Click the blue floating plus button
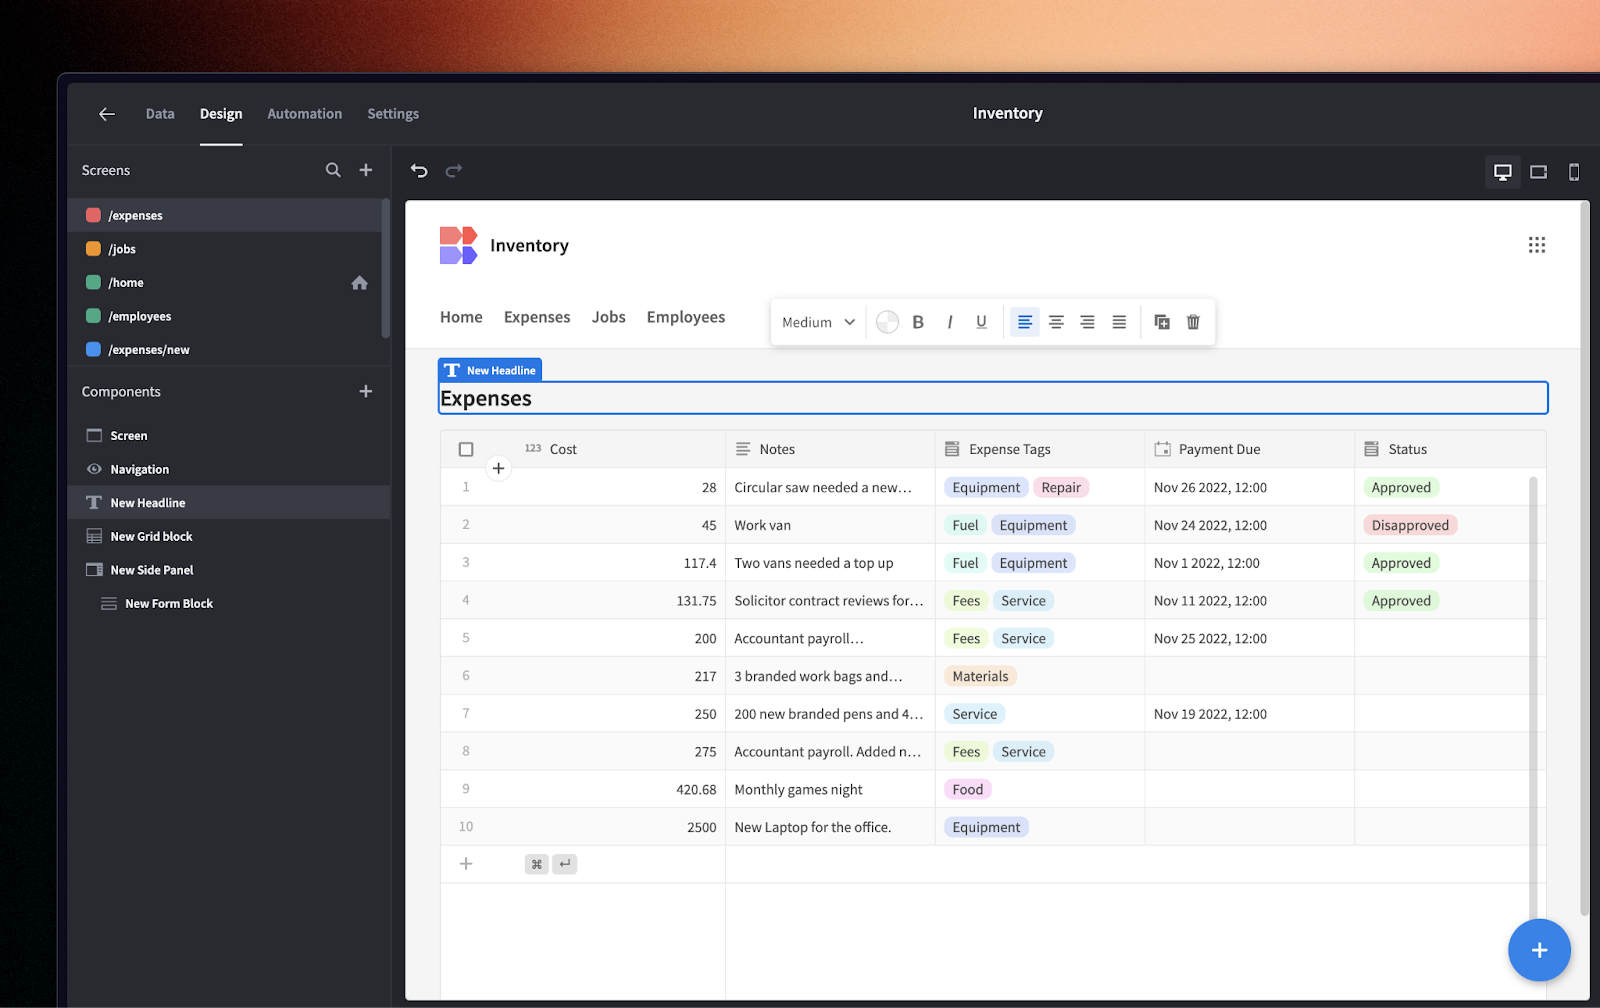 pyautogui.click(x=1538, y=950)
